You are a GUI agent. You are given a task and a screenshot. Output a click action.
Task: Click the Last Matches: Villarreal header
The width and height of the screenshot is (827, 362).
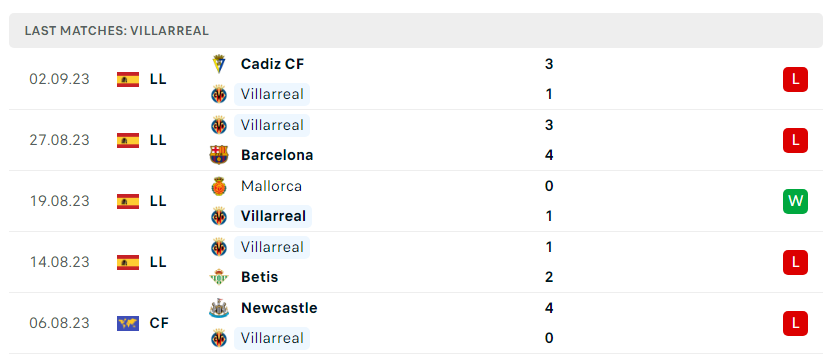(x=117, y=31)
